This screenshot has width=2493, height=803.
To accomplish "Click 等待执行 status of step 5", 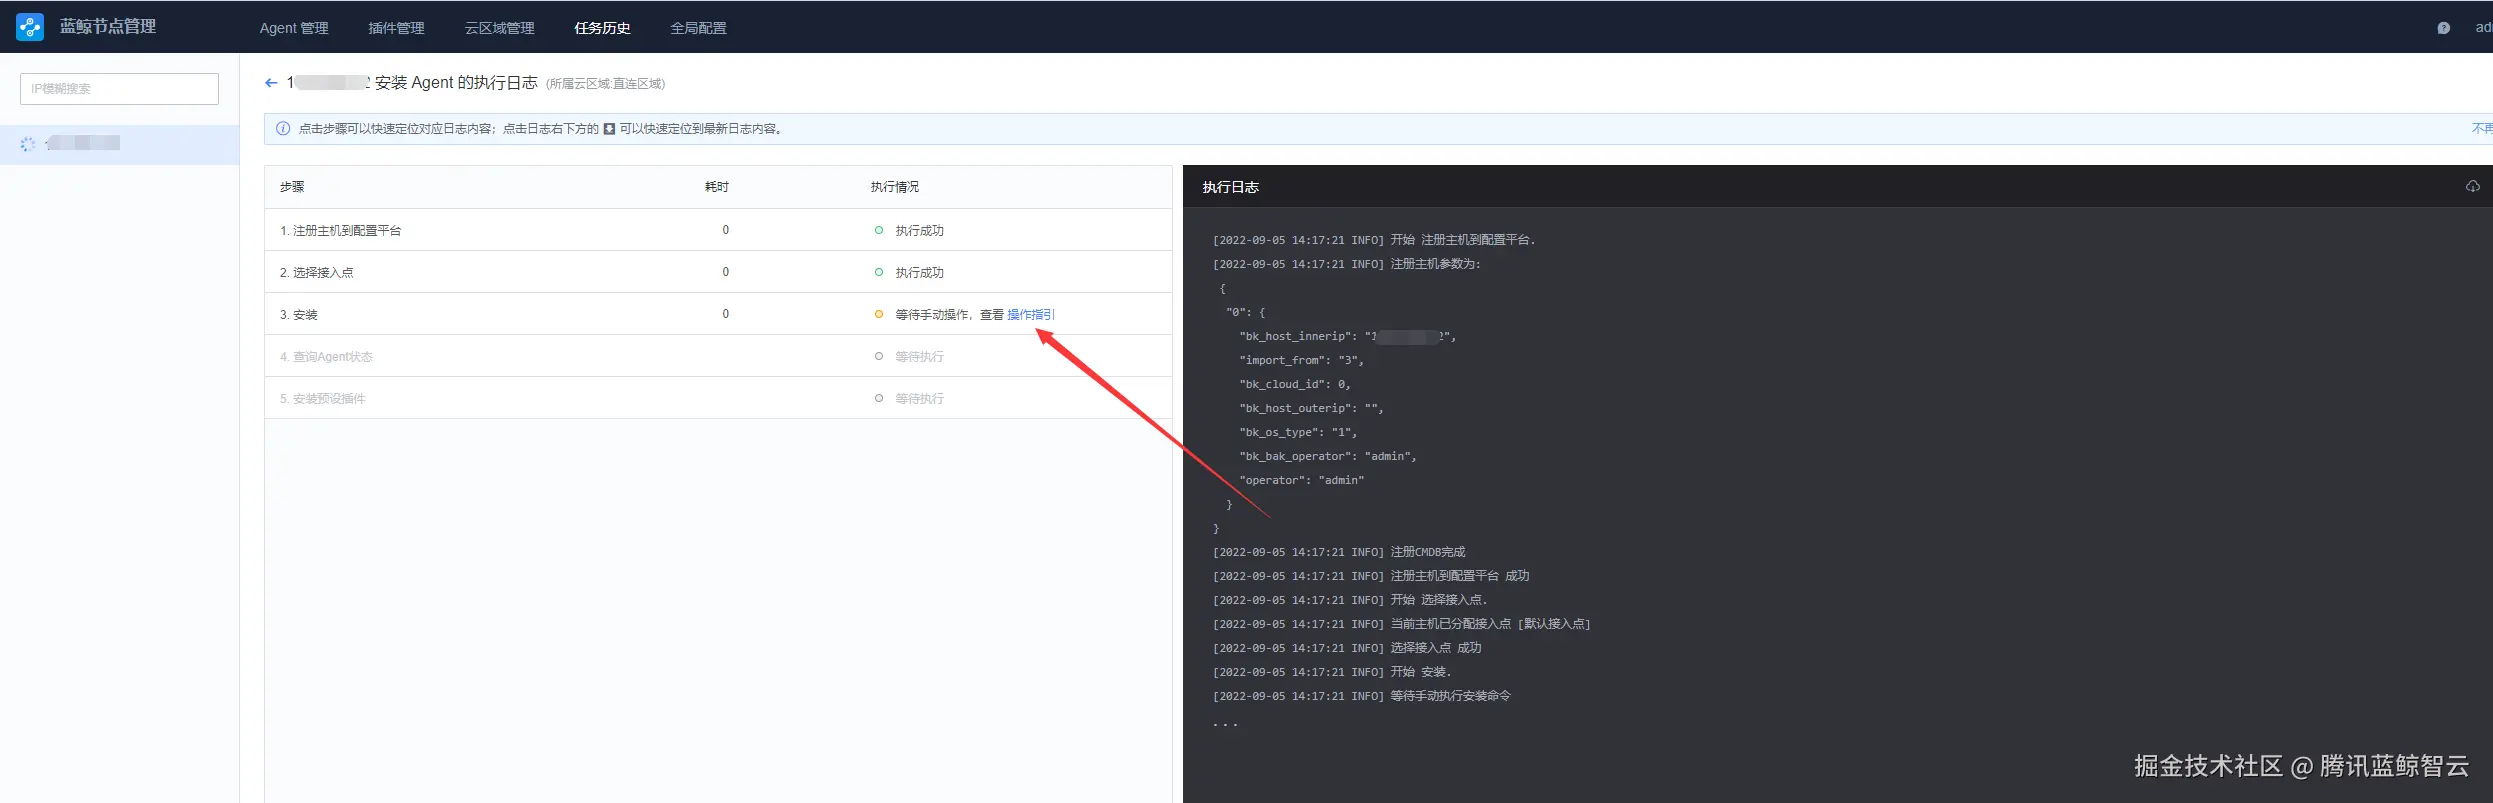I will tap(919, 398).
